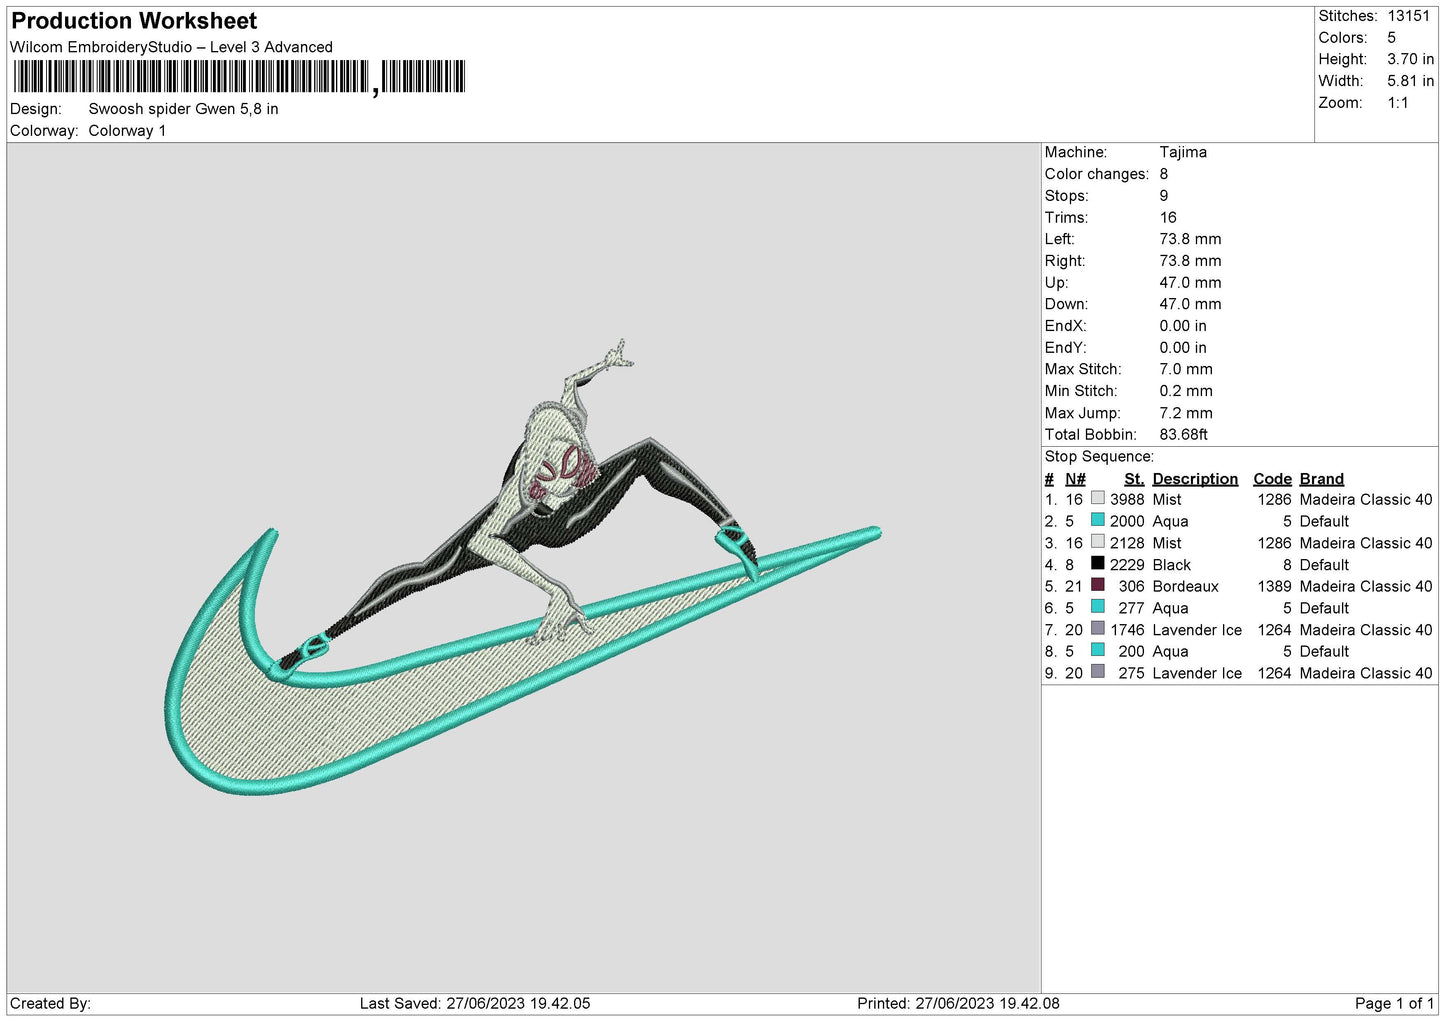The height and width of the screenshot is (1021, 1445).
Task: Click the Description column header
Action: [1194, 479]
